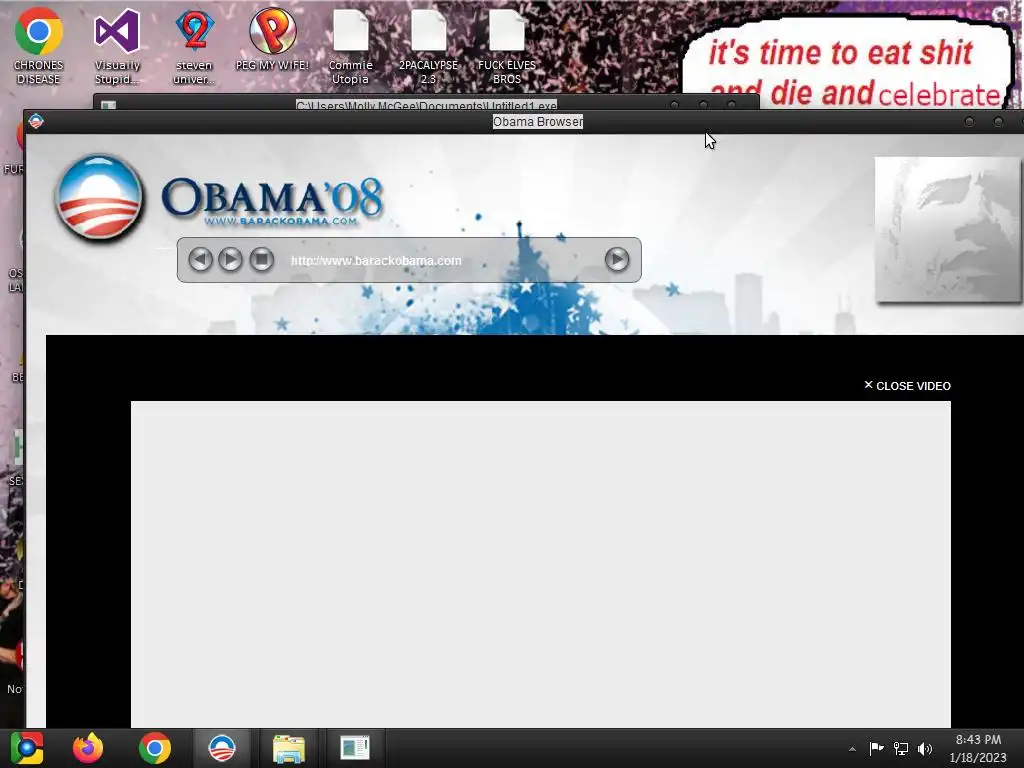Open FUCK ELVES BROS file icon
This screenshot has height=768, width=1024.
click(507, 46)
